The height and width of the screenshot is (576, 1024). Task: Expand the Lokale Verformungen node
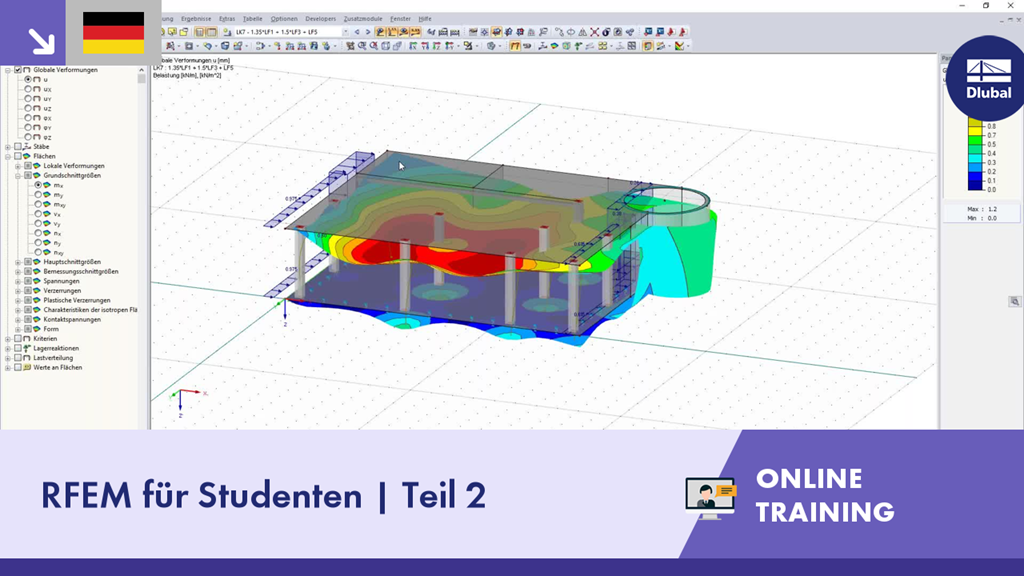[x=18, y=166]
